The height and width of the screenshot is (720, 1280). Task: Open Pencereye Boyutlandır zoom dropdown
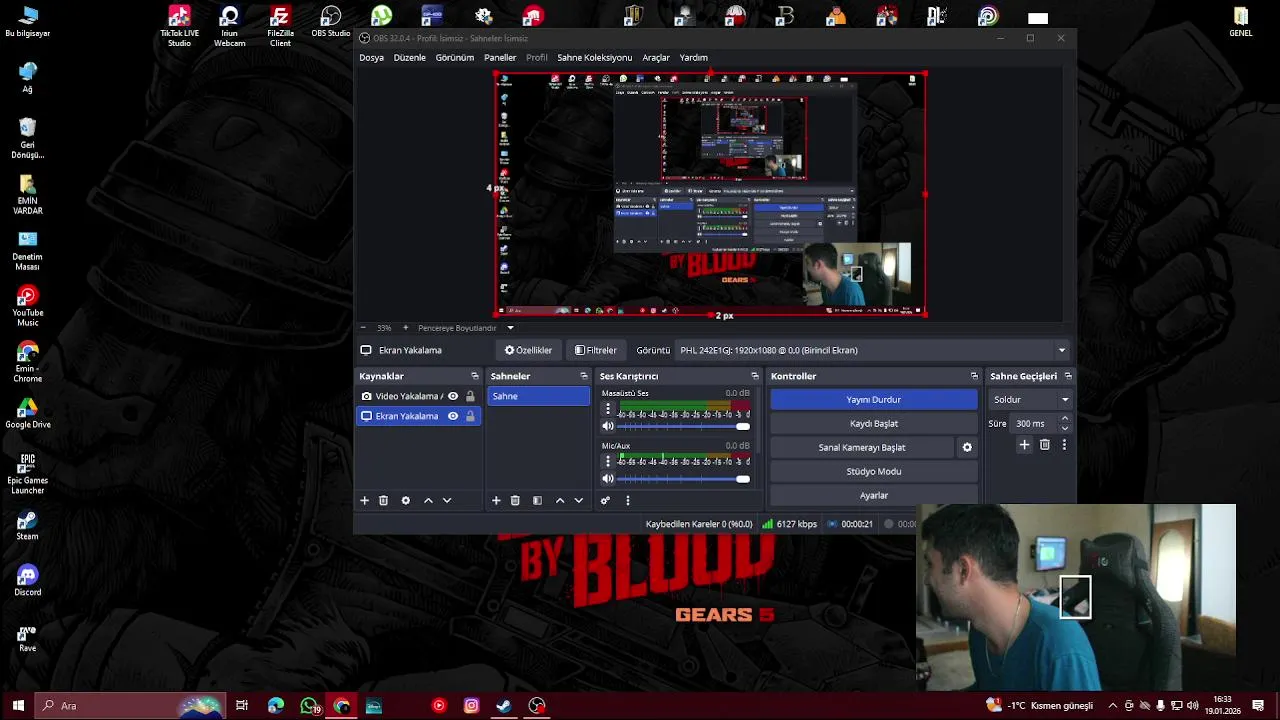pyautogui.click(x=510, y=328)
